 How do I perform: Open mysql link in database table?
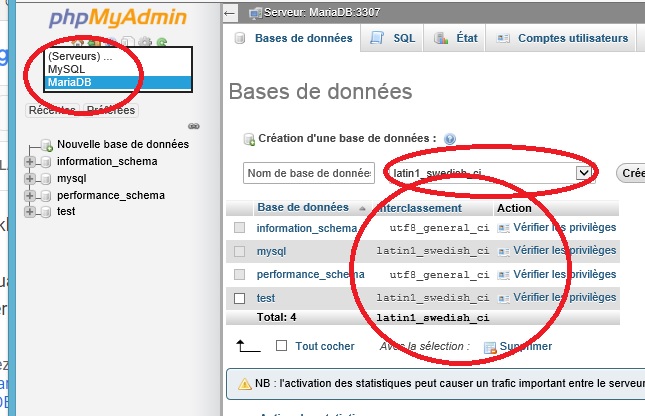click(x=271, y=251)
